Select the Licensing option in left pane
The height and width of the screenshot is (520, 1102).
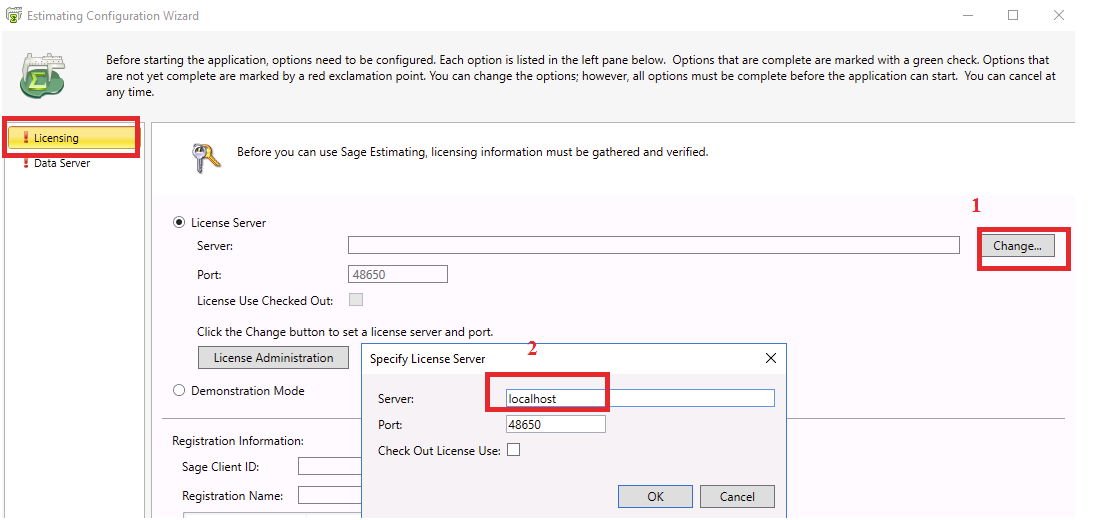(x=73, y=138)
